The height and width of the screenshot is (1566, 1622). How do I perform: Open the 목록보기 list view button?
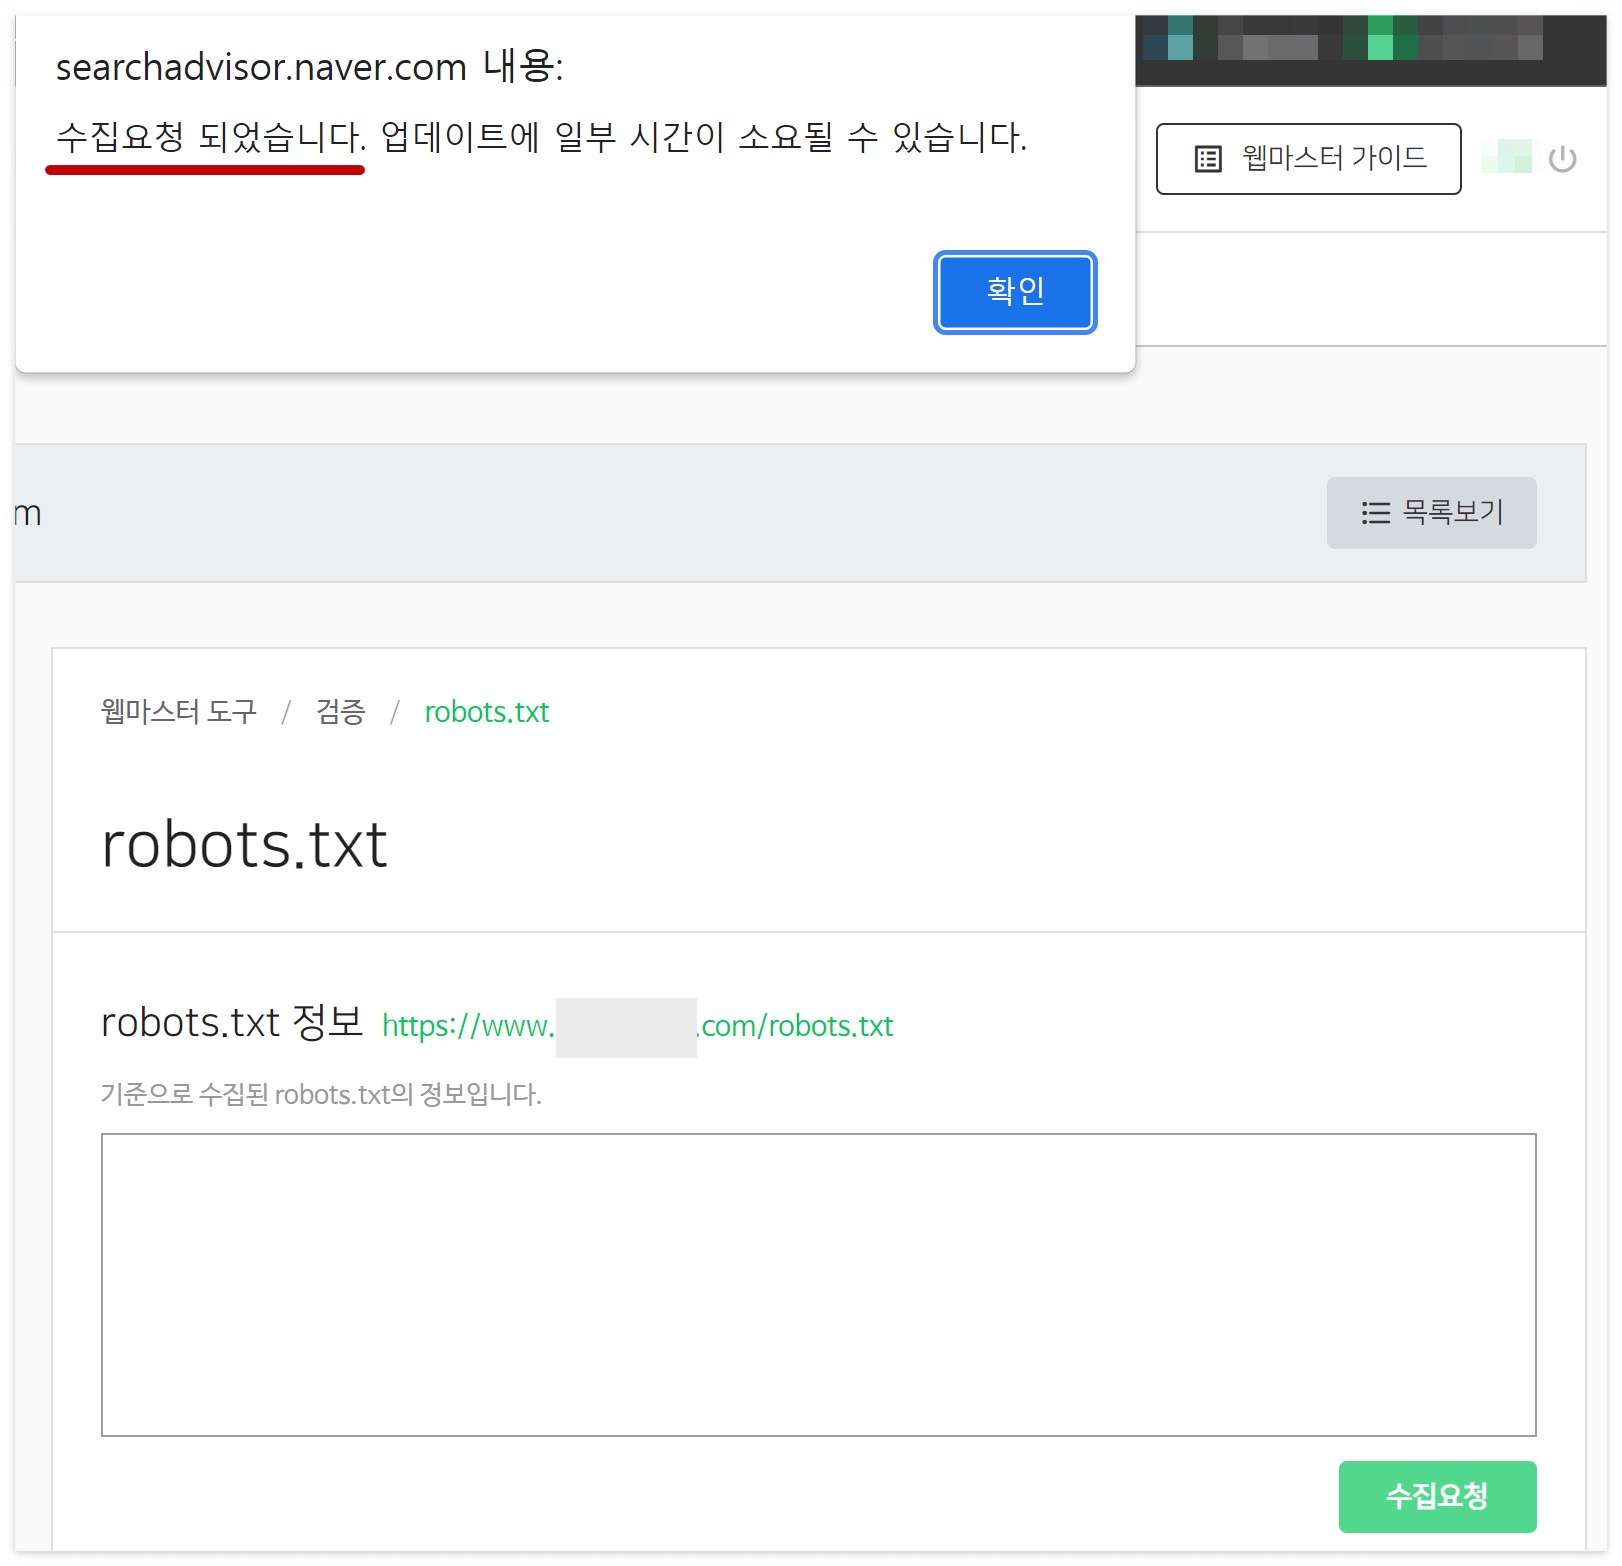coord(1431,513)
